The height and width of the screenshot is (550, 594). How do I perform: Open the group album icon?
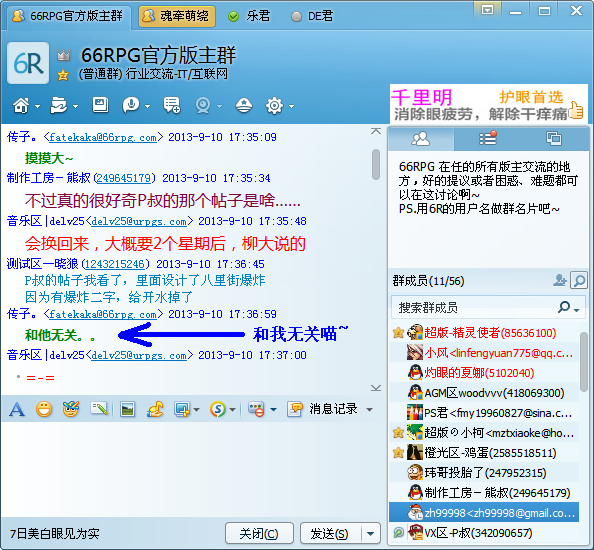(100, 105)
